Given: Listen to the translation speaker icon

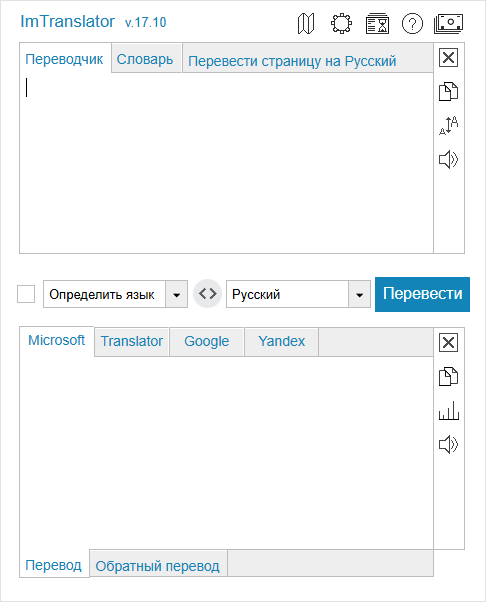Looking at the screenshot, I should (x=448, y=444).
